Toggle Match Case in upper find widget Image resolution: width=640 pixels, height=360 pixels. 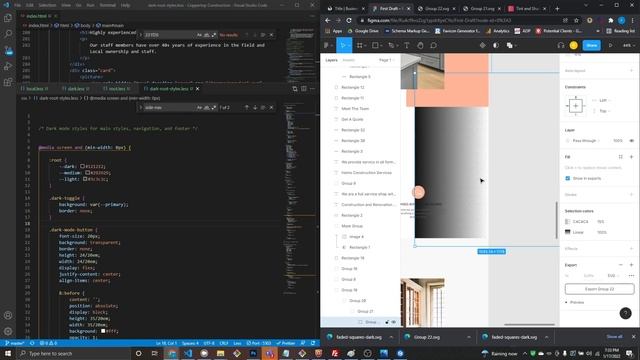pyautogui.click(x=199, y=35)
